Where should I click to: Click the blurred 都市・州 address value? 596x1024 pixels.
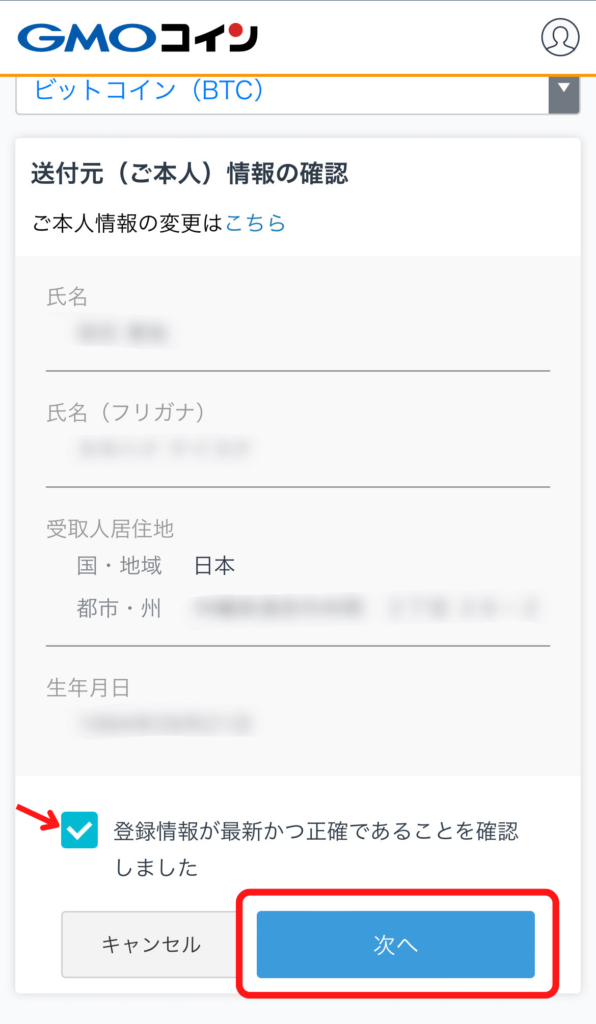pyautogui.click(x=366, y=609)
